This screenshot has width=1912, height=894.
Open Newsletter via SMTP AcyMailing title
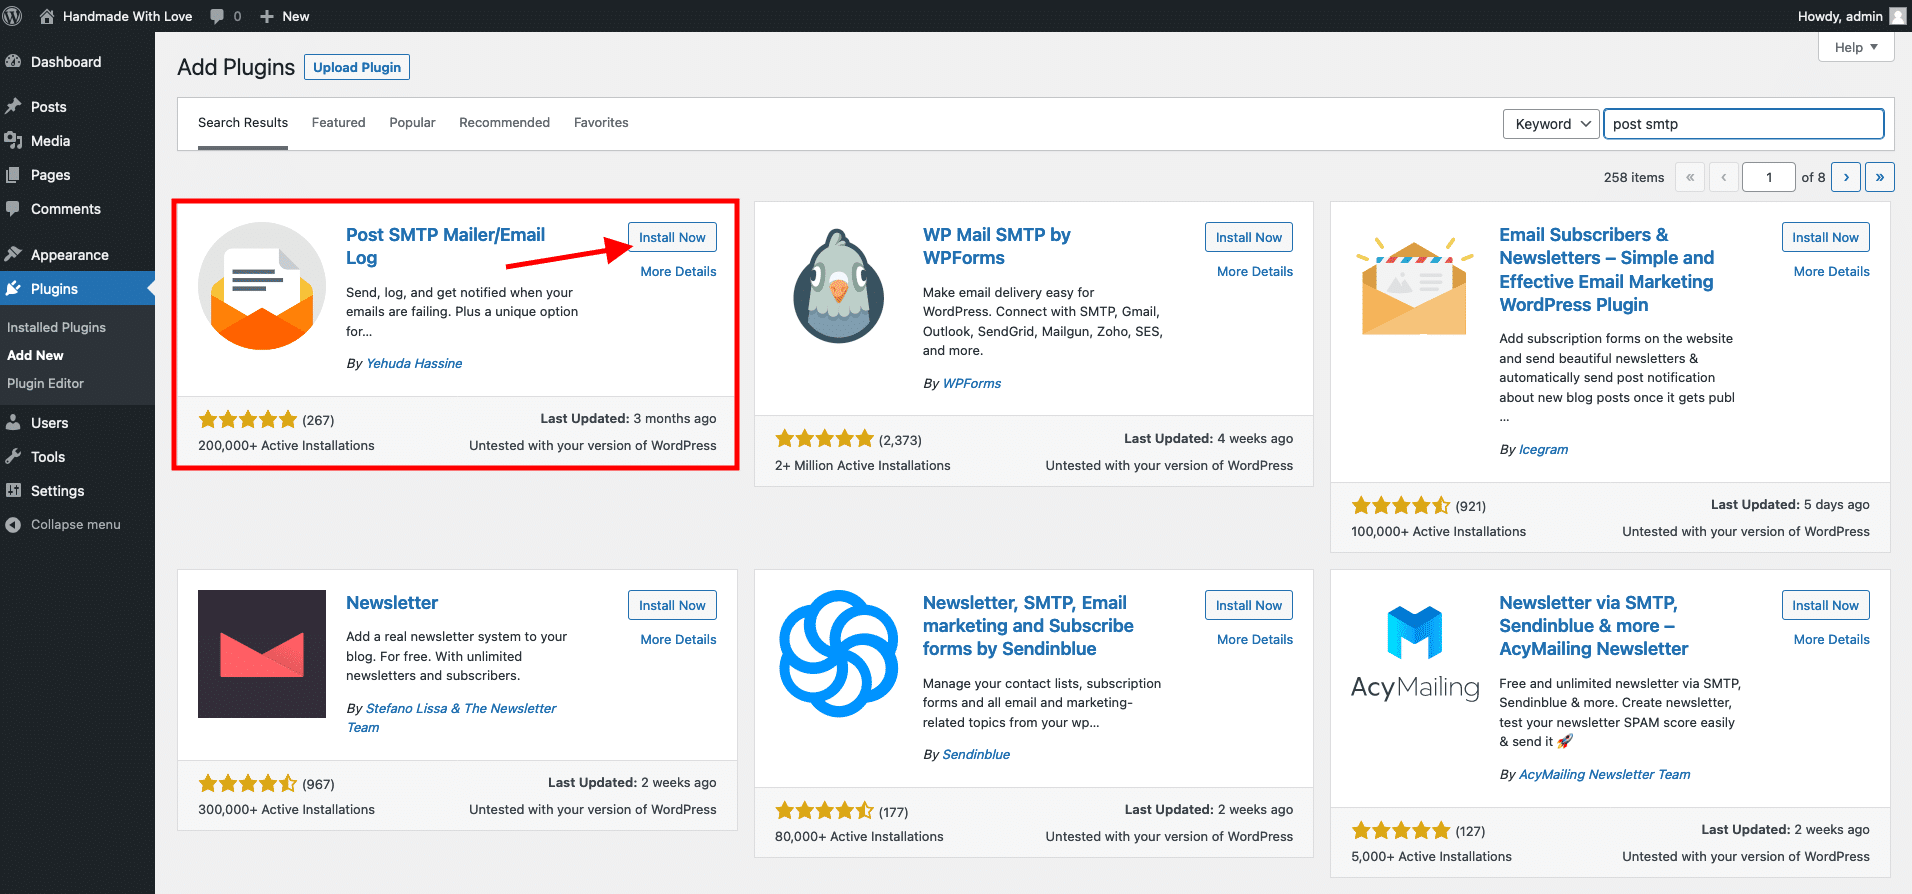(1594, 626)
